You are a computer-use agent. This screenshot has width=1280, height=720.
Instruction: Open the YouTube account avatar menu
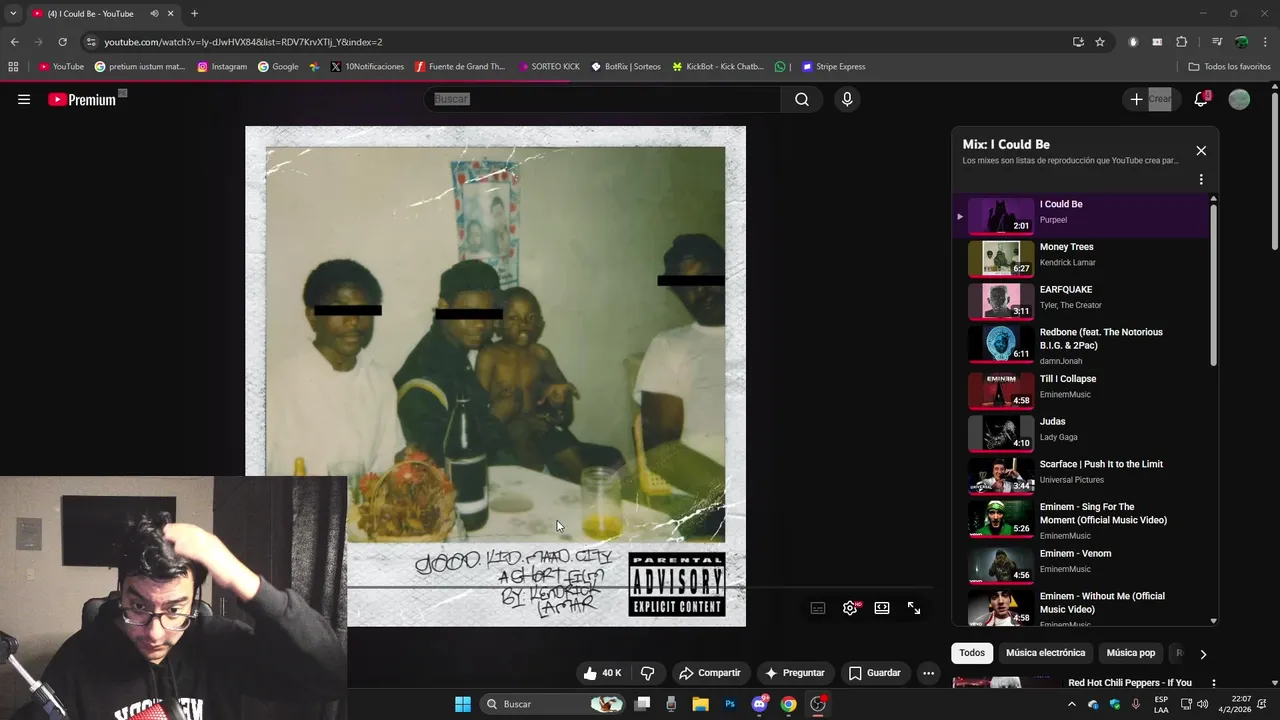click(1239, 99)
